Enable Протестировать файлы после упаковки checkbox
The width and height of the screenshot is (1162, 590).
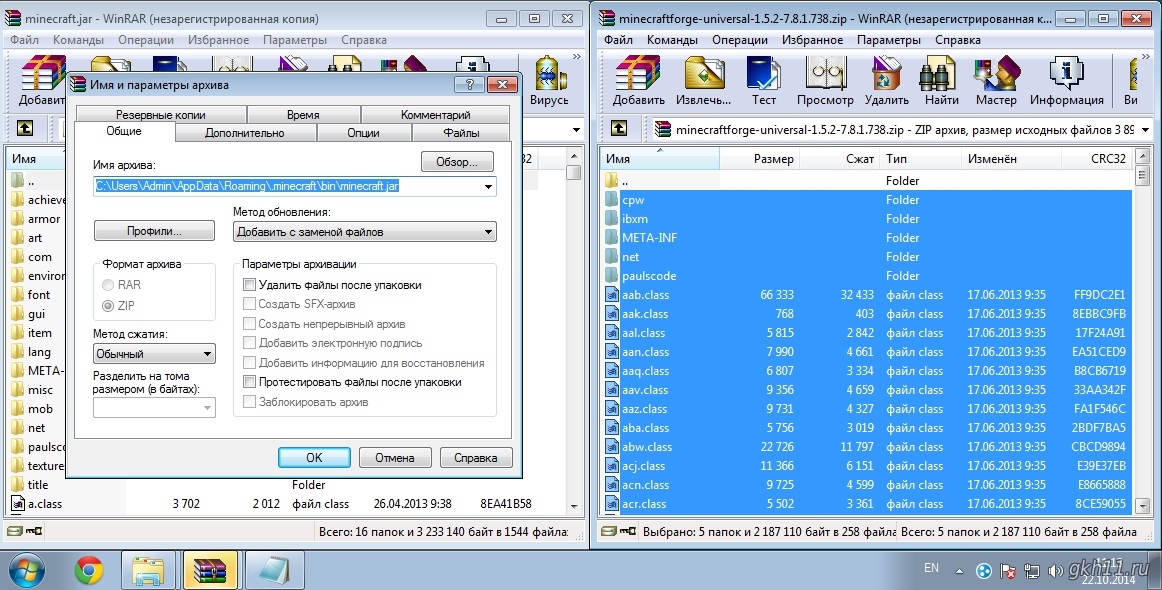coord(250,382)
